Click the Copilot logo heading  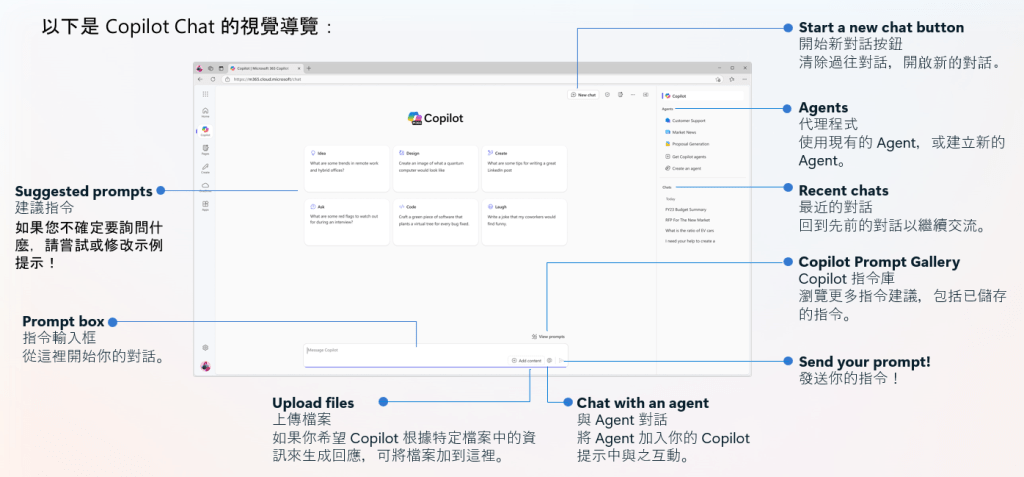point(436,118)
